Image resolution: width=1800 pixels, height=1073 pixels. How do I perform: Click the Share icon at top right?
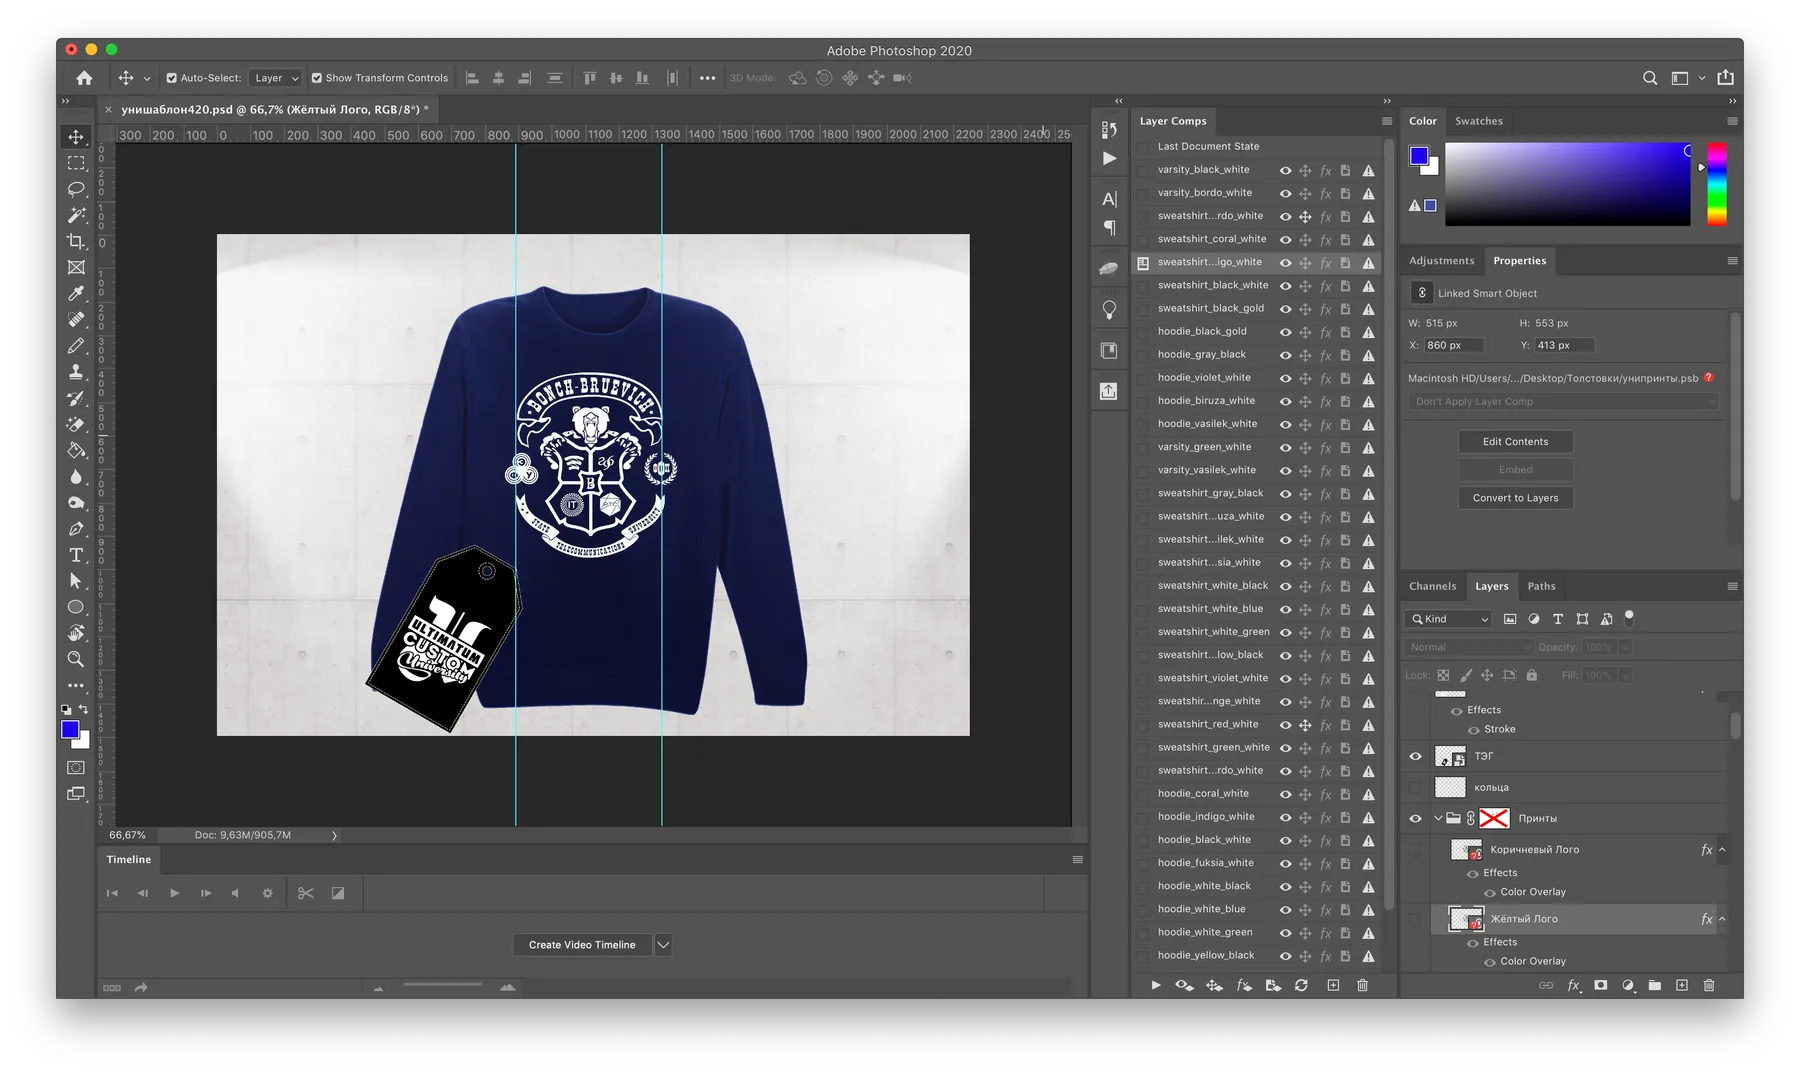(x=1726, y=78)
